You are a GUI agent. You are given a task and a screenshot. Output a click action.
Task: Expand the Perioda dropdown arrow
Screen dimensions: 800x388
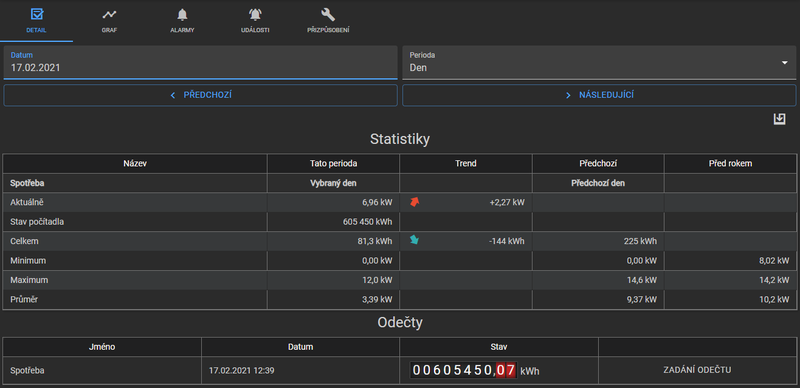point(785,62)
